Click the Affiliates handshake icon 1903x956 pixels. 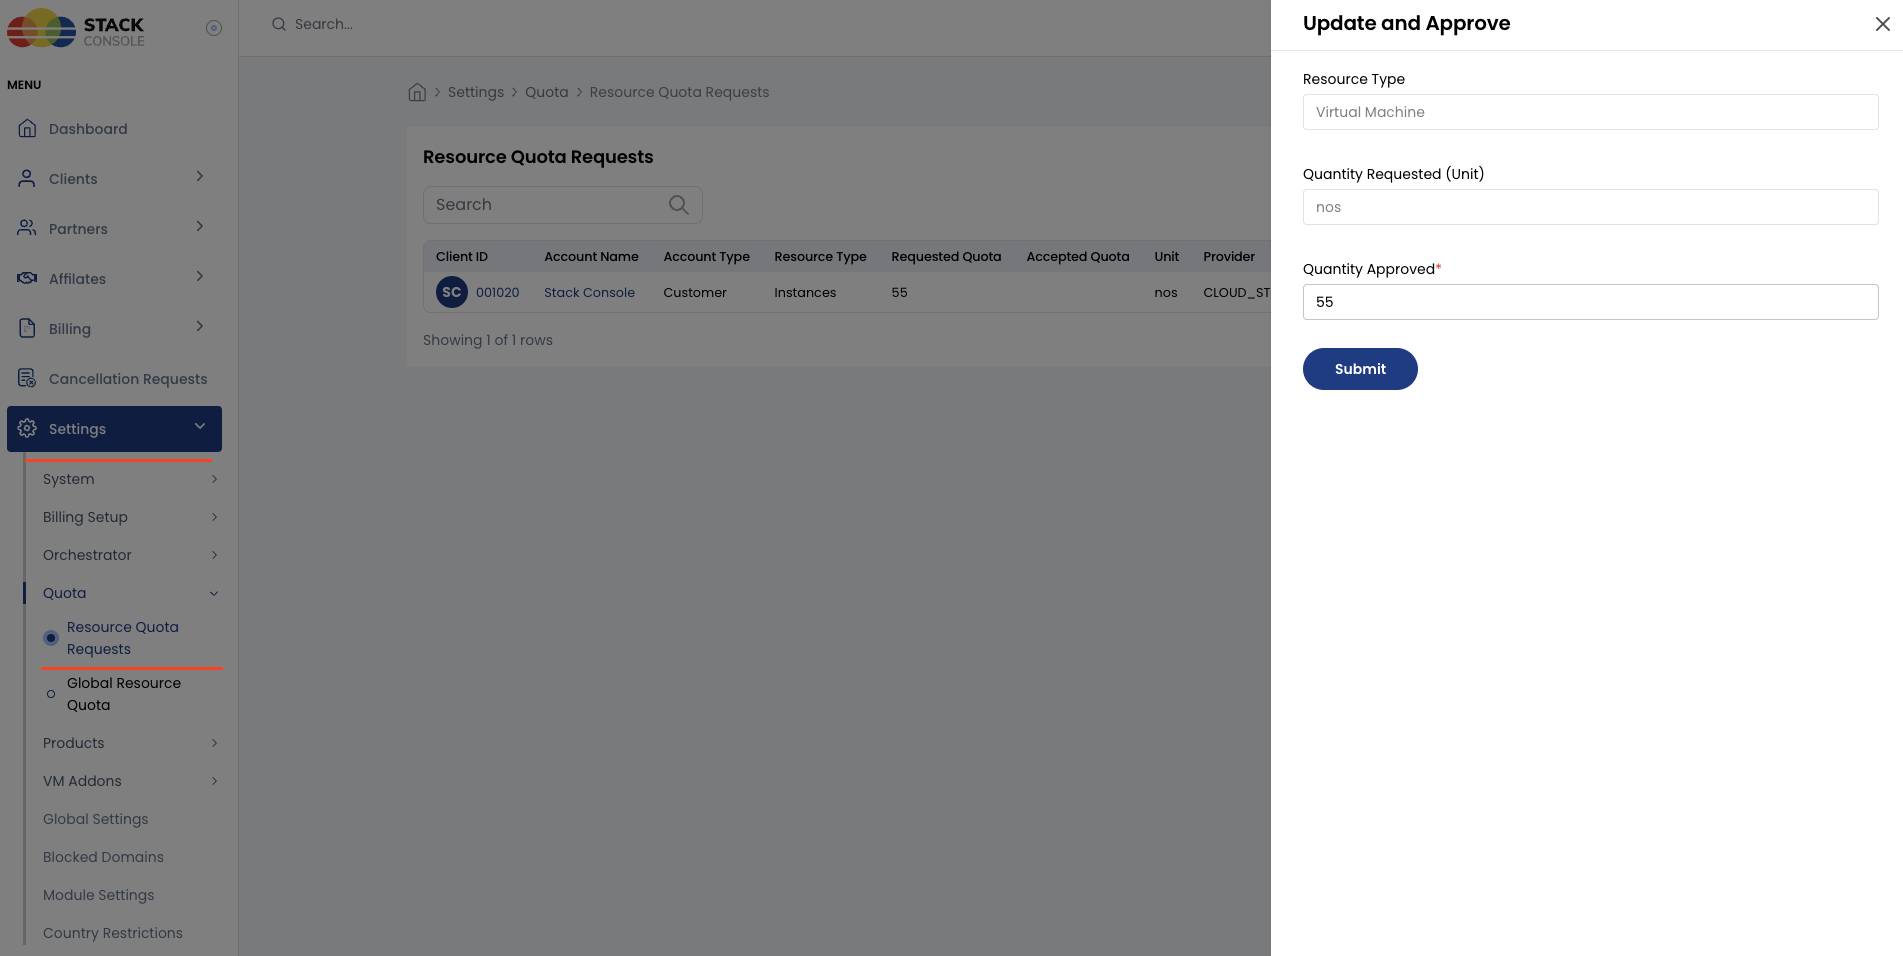(x=27, y=279)
